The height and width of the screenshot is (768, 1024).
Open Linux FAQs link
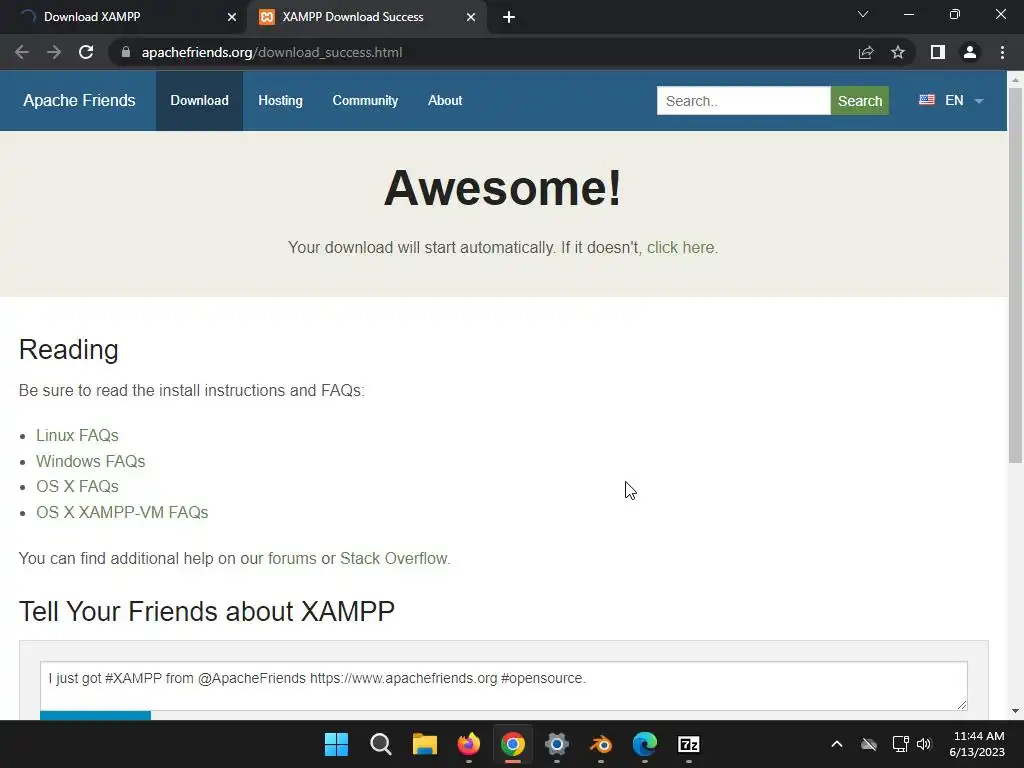coord(77,435)
